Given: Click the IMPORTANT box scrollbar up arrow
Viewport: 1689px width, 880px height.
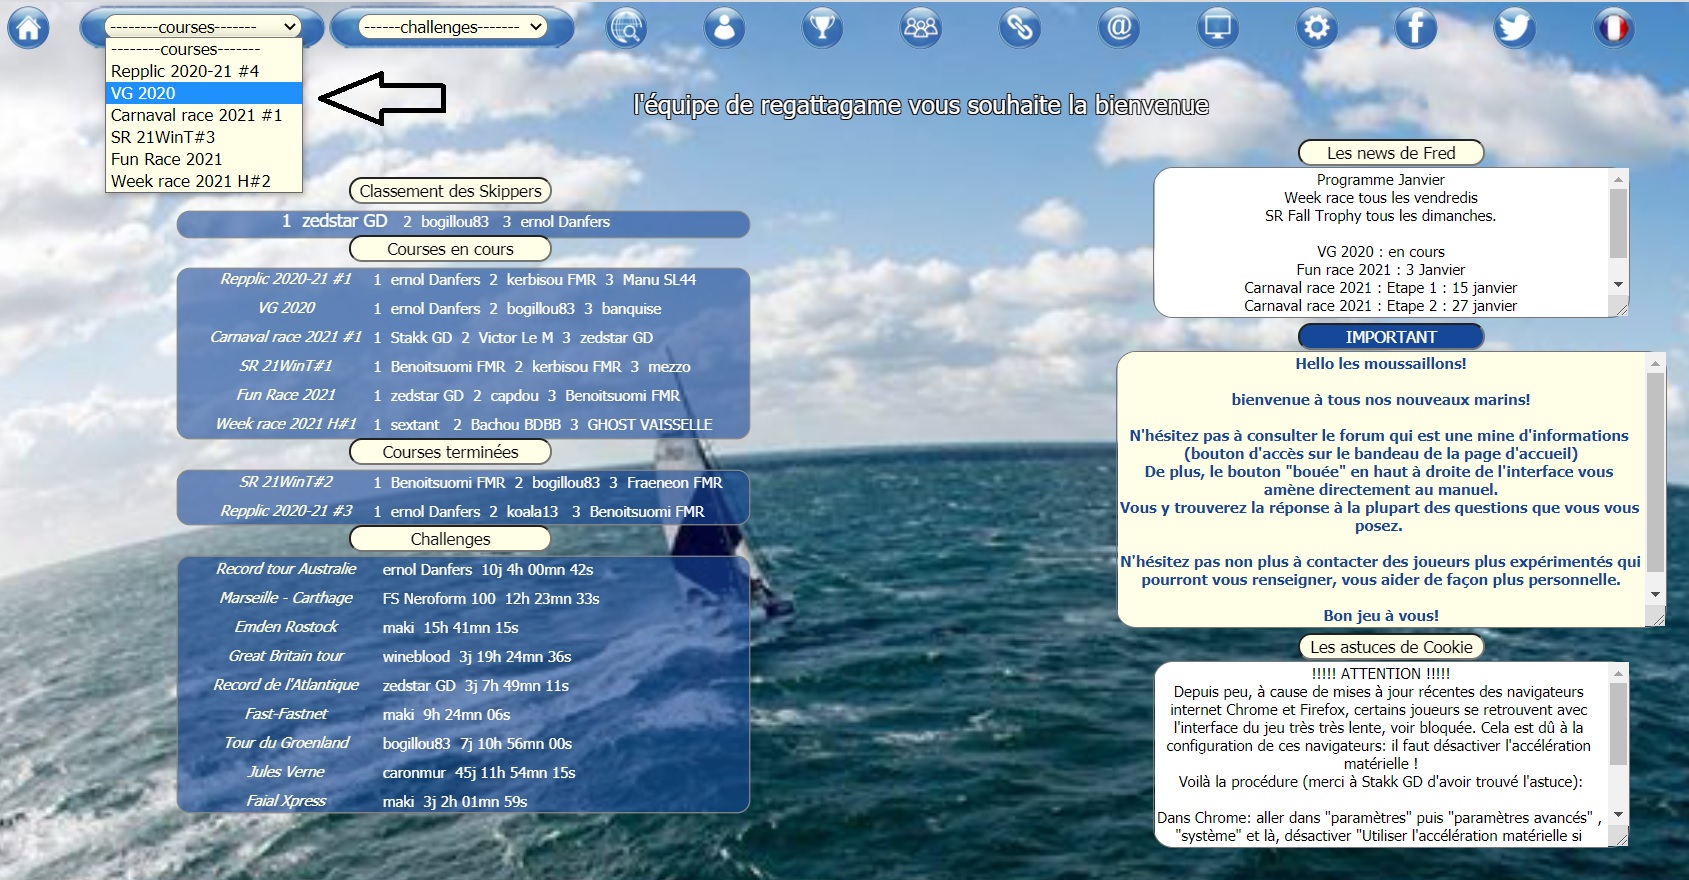Looking at the screenshot, I should (1656, 363).
